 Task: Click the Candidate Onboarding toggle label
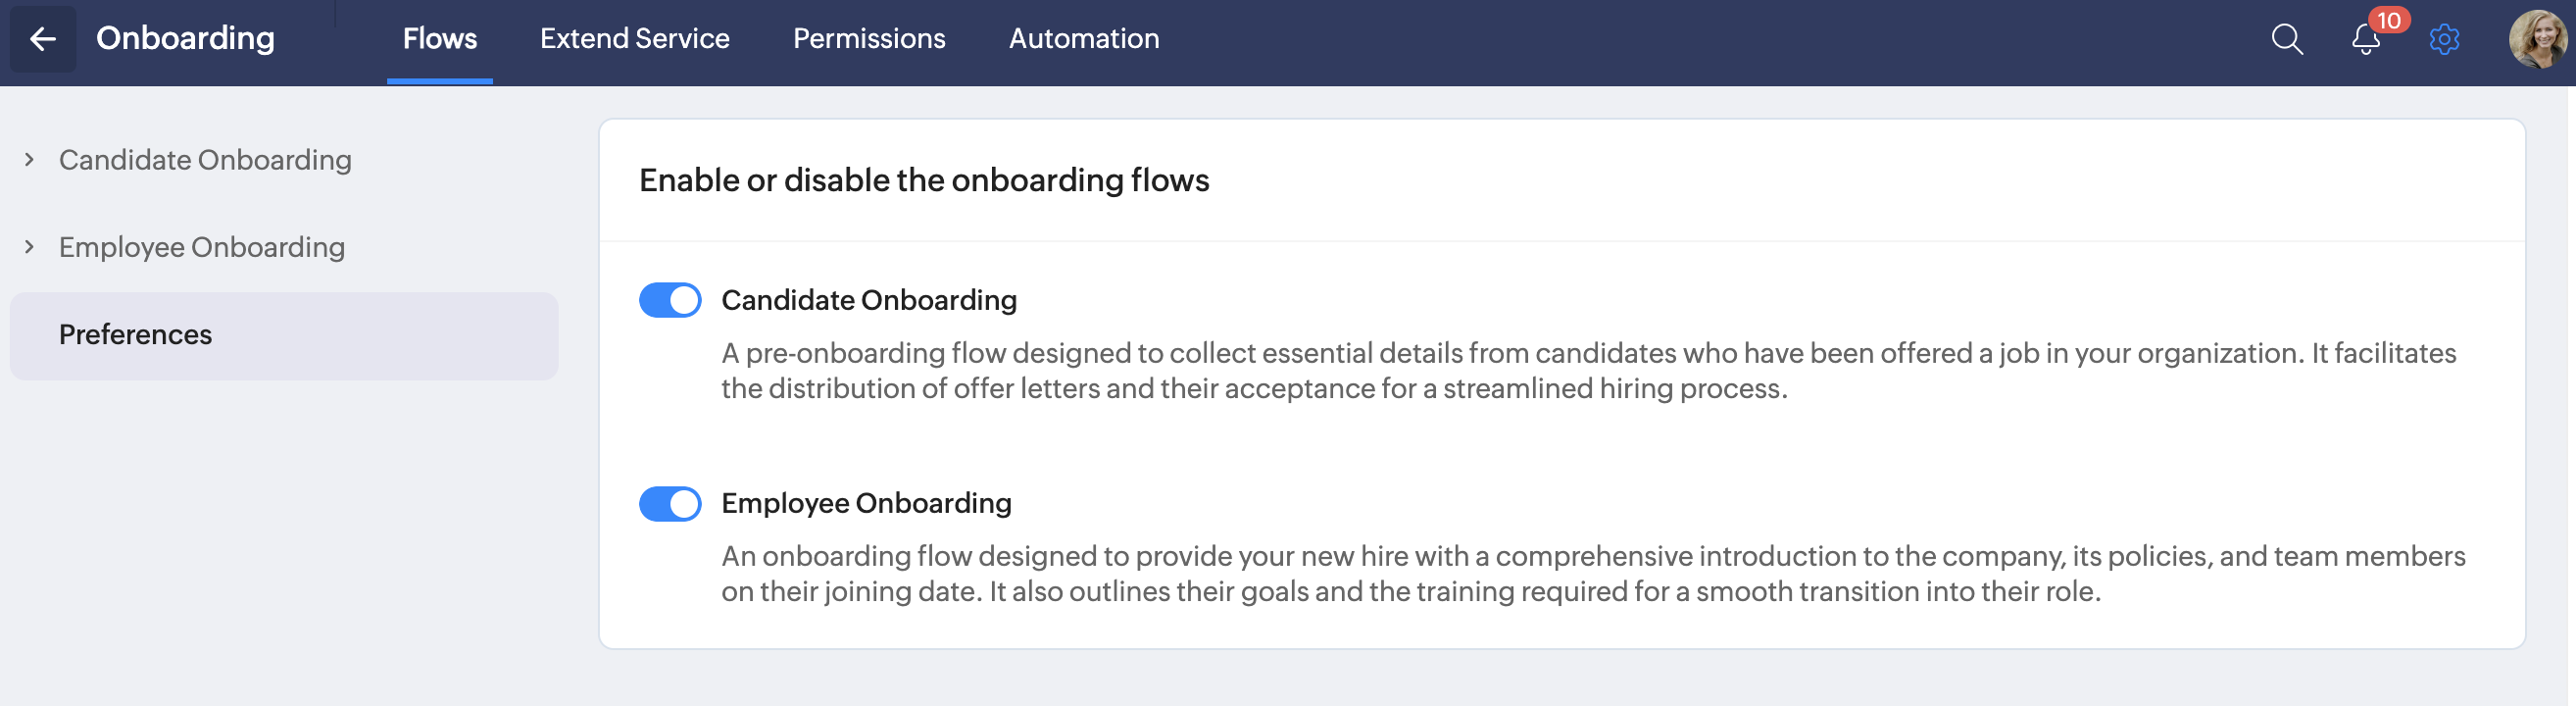click(x=868, y=300)
